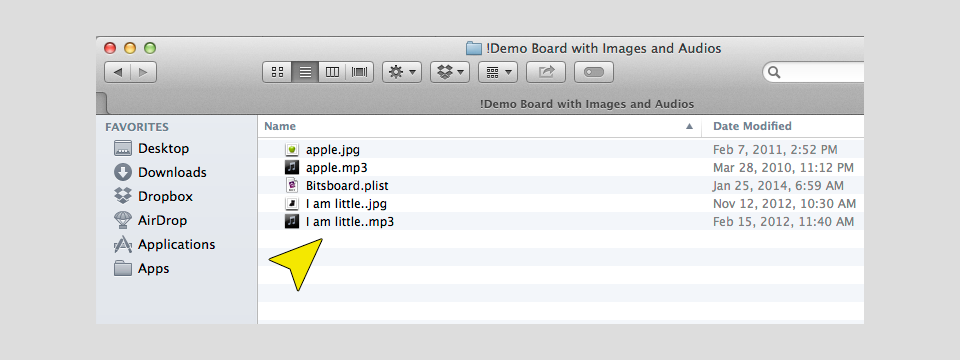Select the '!Demo Board with Images and Audios' tab
This screenshot has height=360, width=960.
pyautogui.click(x=587, y=103)
